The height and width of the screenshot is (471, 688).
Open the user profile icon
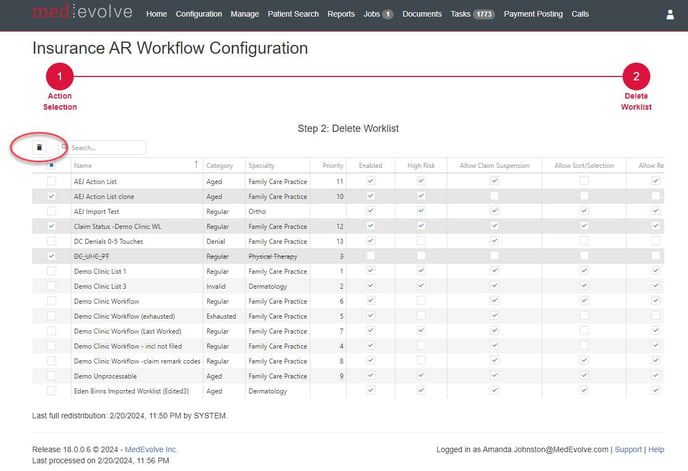pyautogui.click(x=670, y=15)
